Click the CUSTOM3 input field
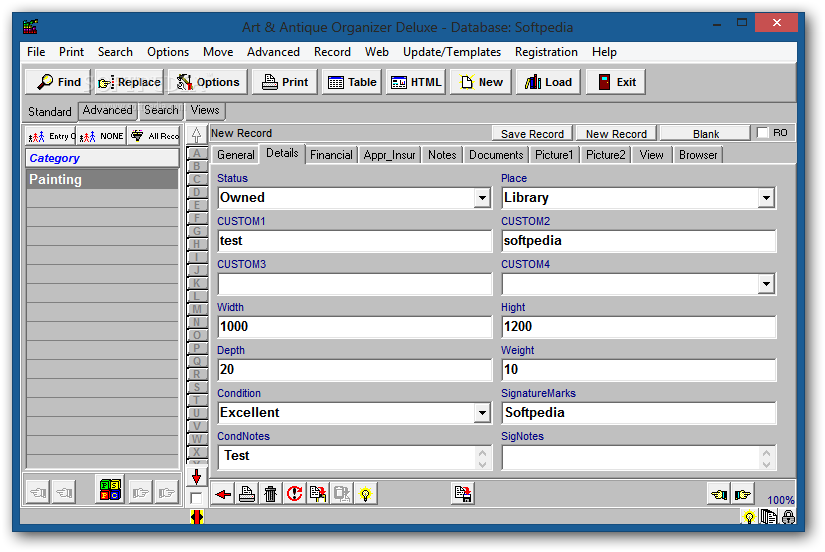825x552 pixels. click(x=355, y=284)
